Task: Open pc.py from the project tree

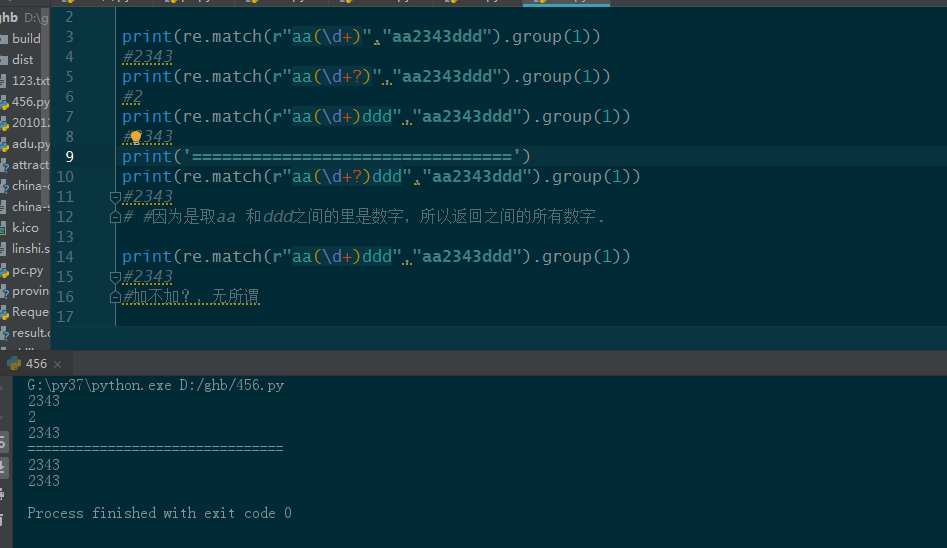Action: [x=26, y=270]
